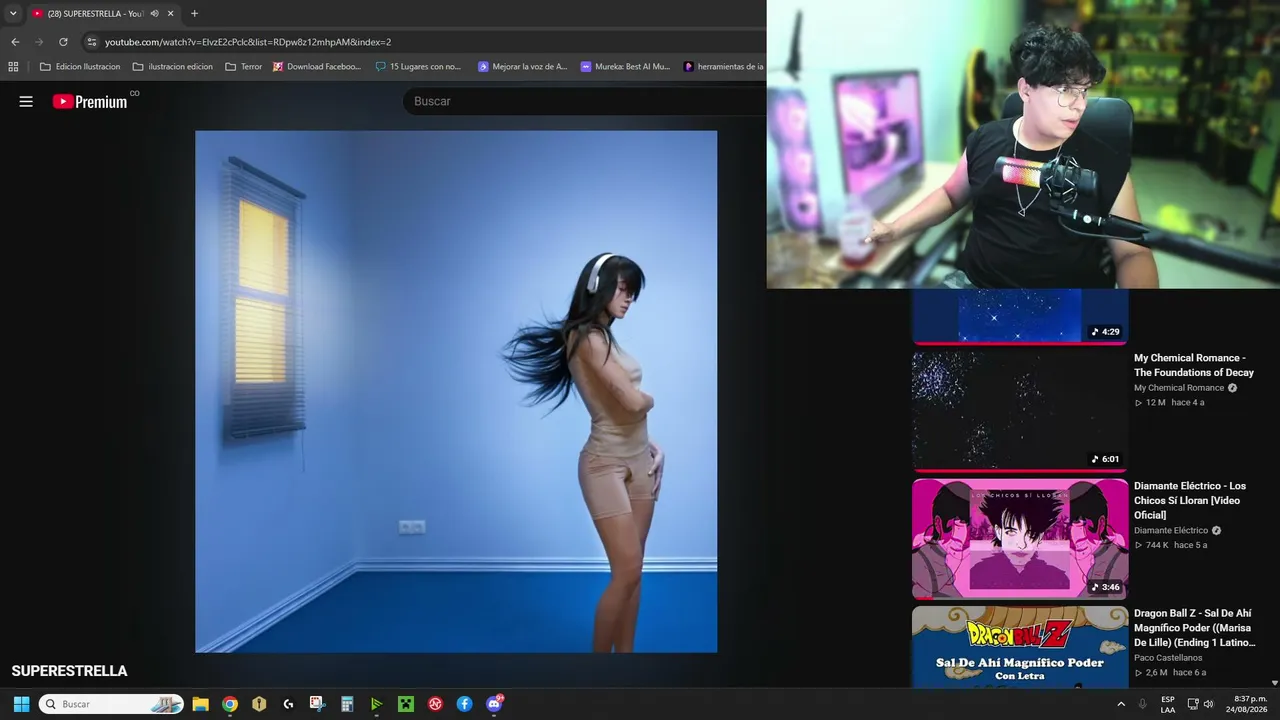Open the ilustracion edicion bookmark folder
The height and width of the screenshot is (720, 1280).
click(173, 67)
